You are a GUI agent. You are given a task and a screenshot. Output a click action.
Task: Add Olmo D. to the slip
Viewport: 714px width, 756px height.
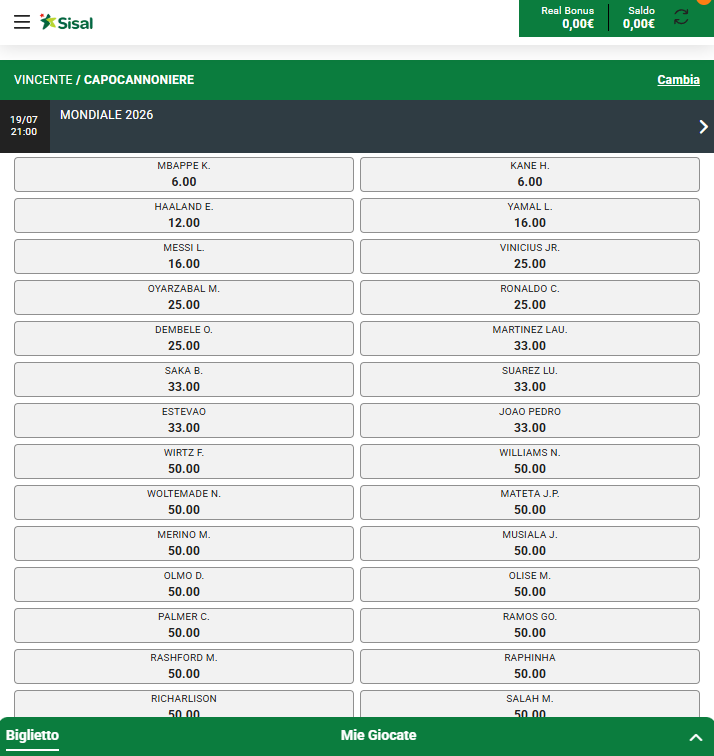coord(184,584)
